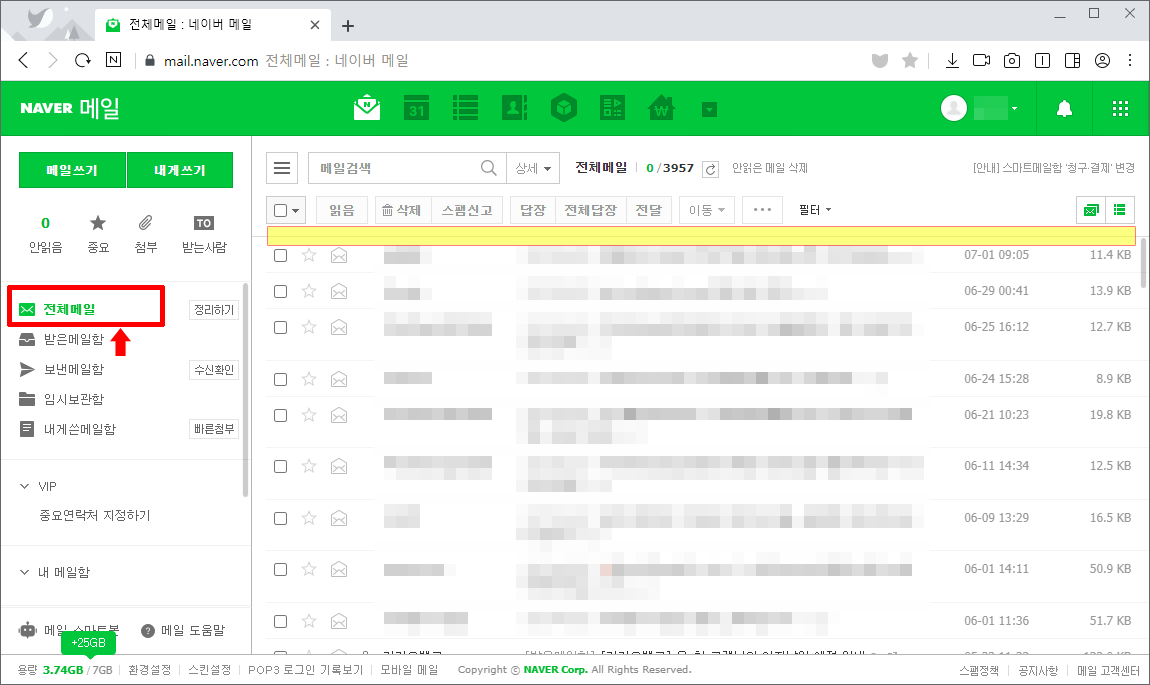The width and height of the screenshot is (1150, 685).
Task: Click the 메일쓰기 compose button
Action: click(72, 170)
